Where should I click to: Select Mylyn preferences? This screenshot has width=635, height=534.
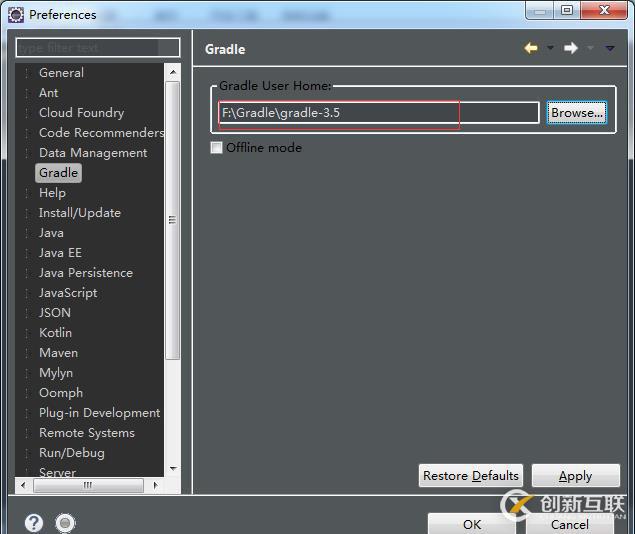(56, 373)
